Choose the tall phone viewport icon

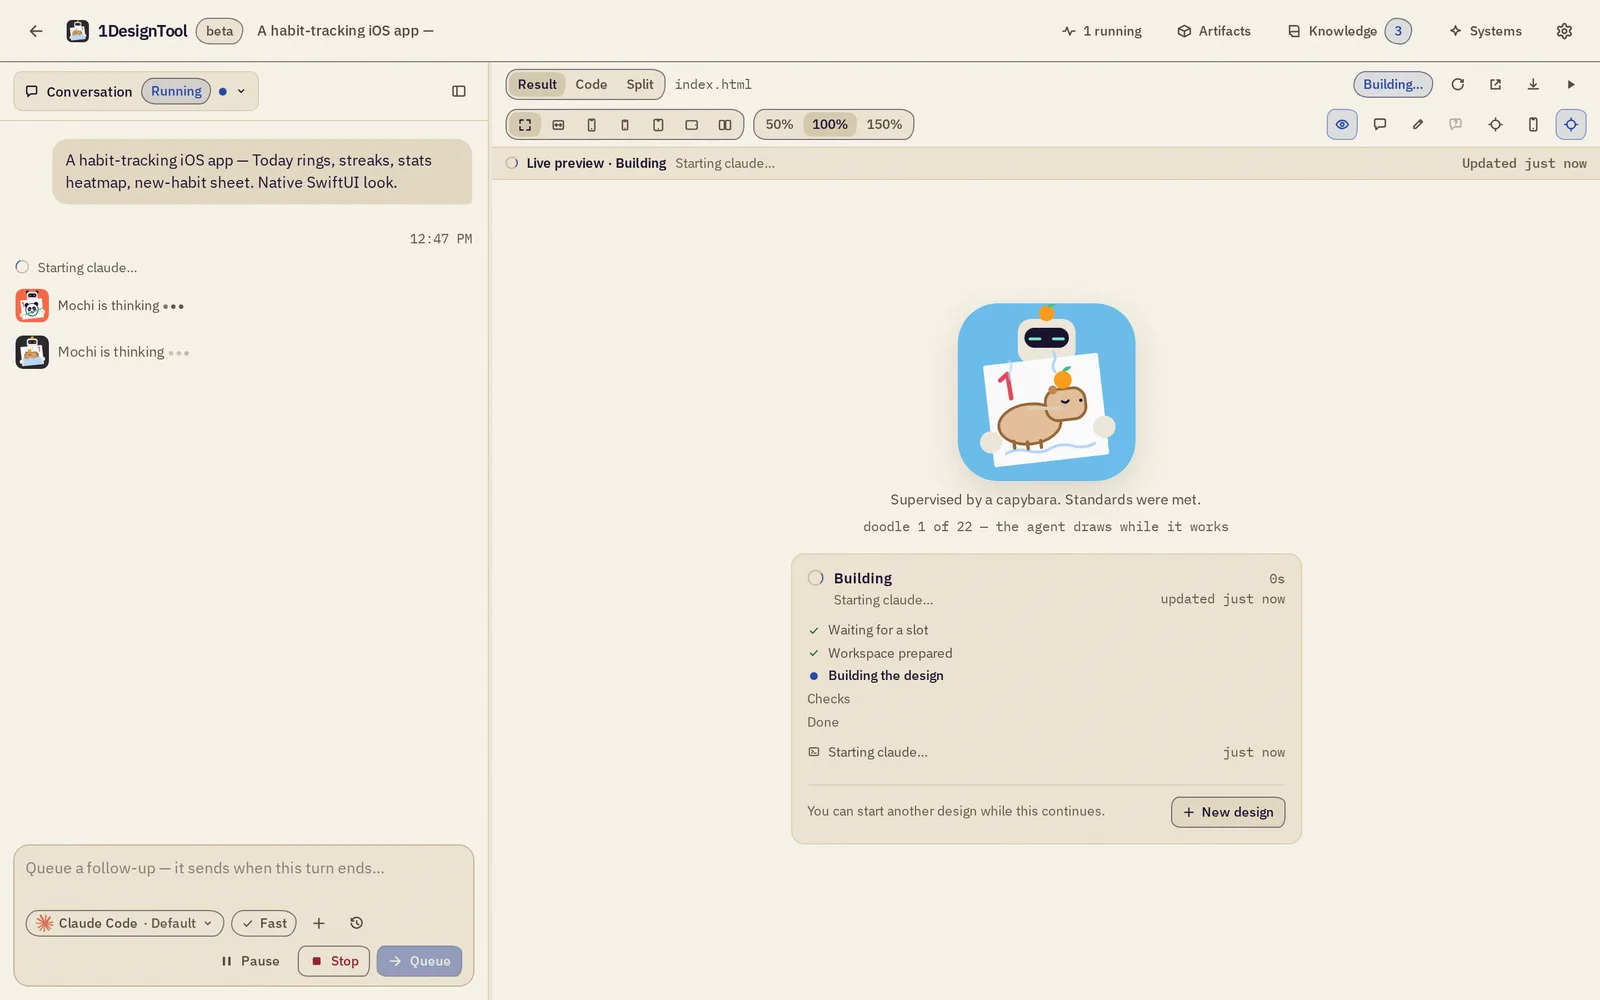point(591,125)
